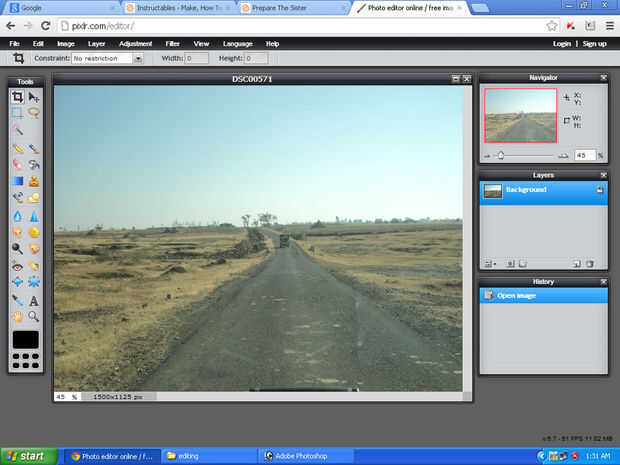Open the Edit menu

click(38, 44)
